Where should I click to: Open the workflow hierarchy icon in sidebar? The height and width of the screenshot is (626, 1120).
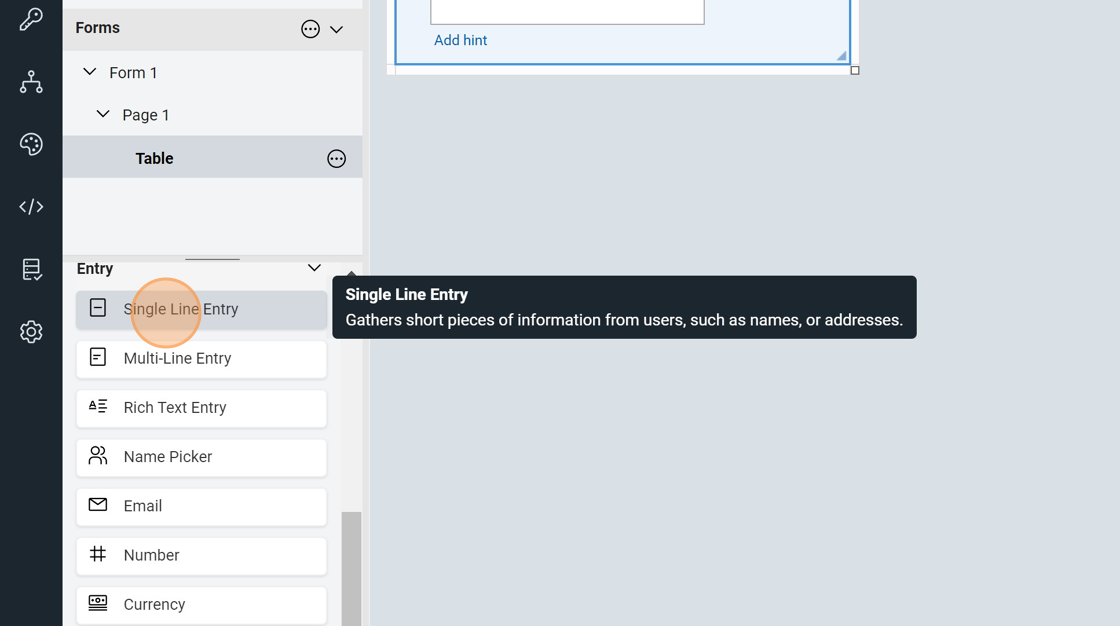coord(31,82)
